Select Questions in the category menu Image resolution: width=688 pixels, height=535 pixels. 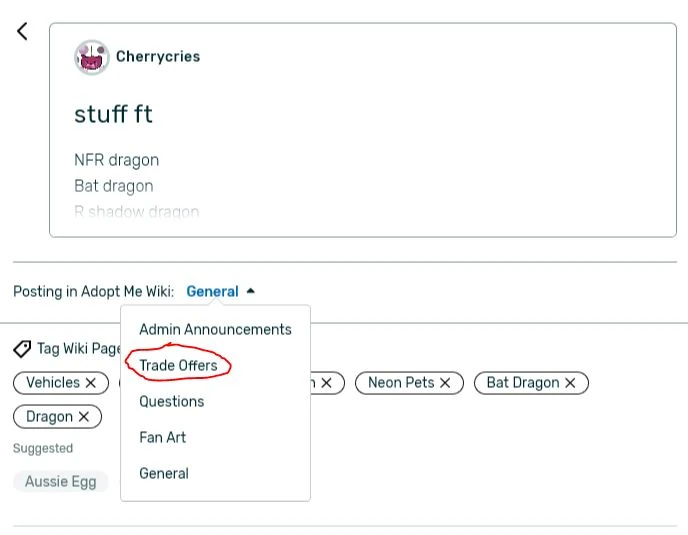click(x=171, y=401)
